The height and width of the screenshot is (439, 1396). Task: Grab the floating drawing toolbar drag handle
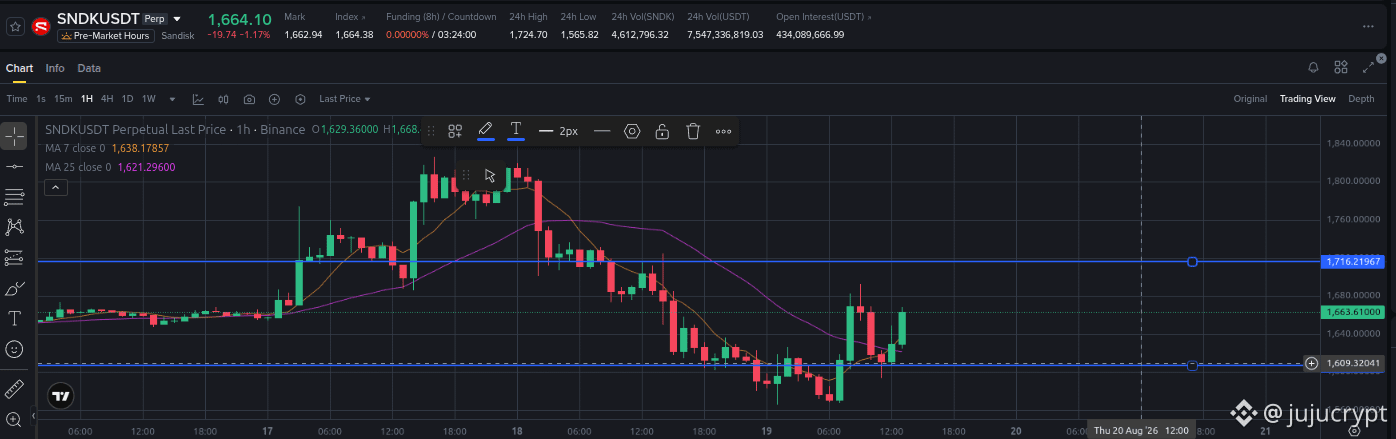(431, 131)
